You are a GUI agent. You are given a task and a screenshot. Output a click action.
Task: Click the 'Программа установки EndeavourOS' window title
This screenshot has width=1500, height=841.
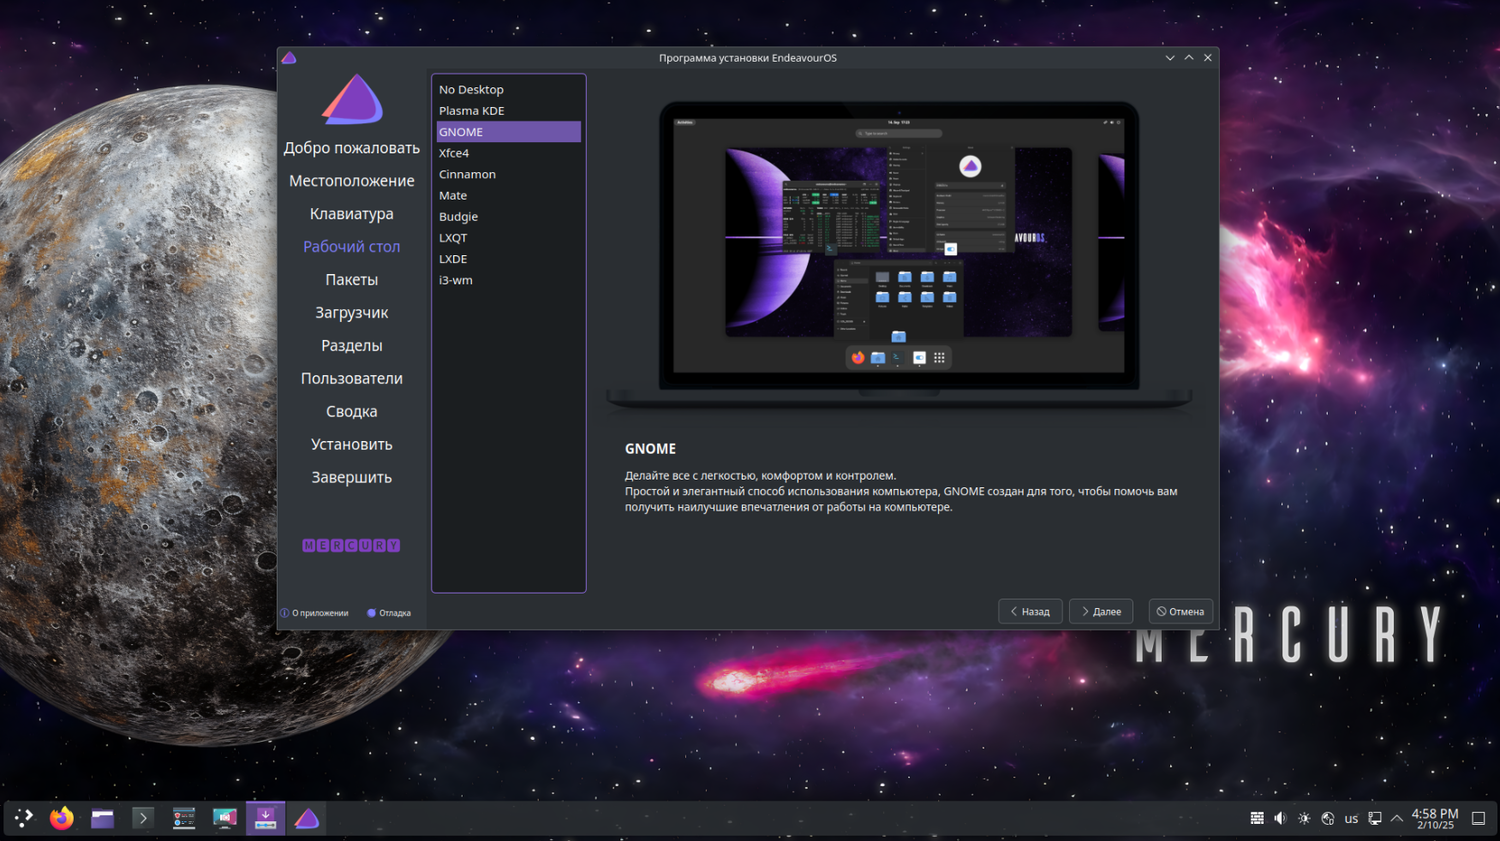click(748, 58)
